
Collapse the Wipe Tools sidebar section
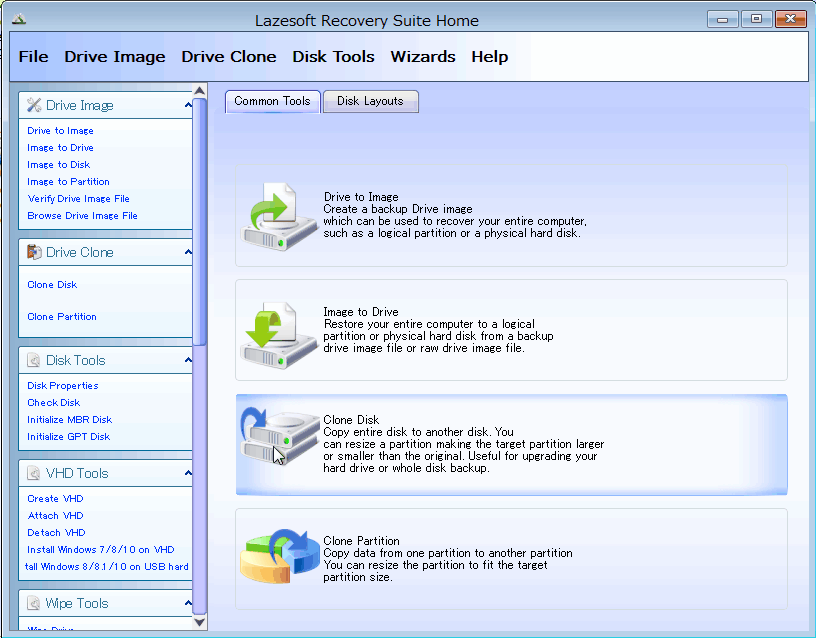pyautogui.click(x=188, y=603)
